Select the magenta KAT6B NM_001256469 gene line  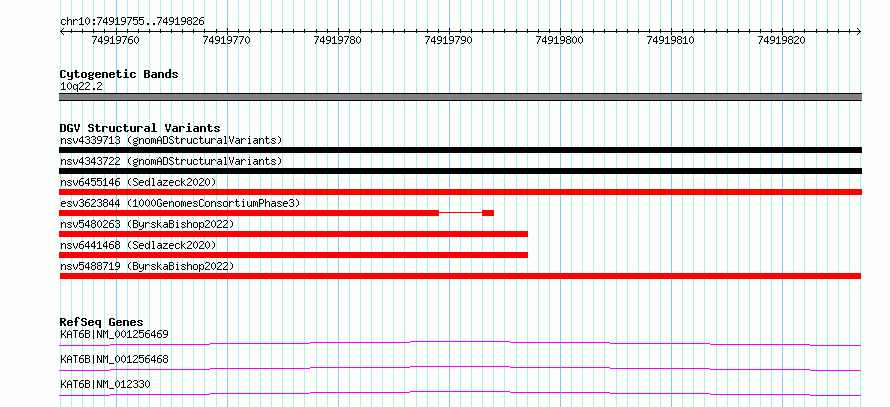(460, 343)
